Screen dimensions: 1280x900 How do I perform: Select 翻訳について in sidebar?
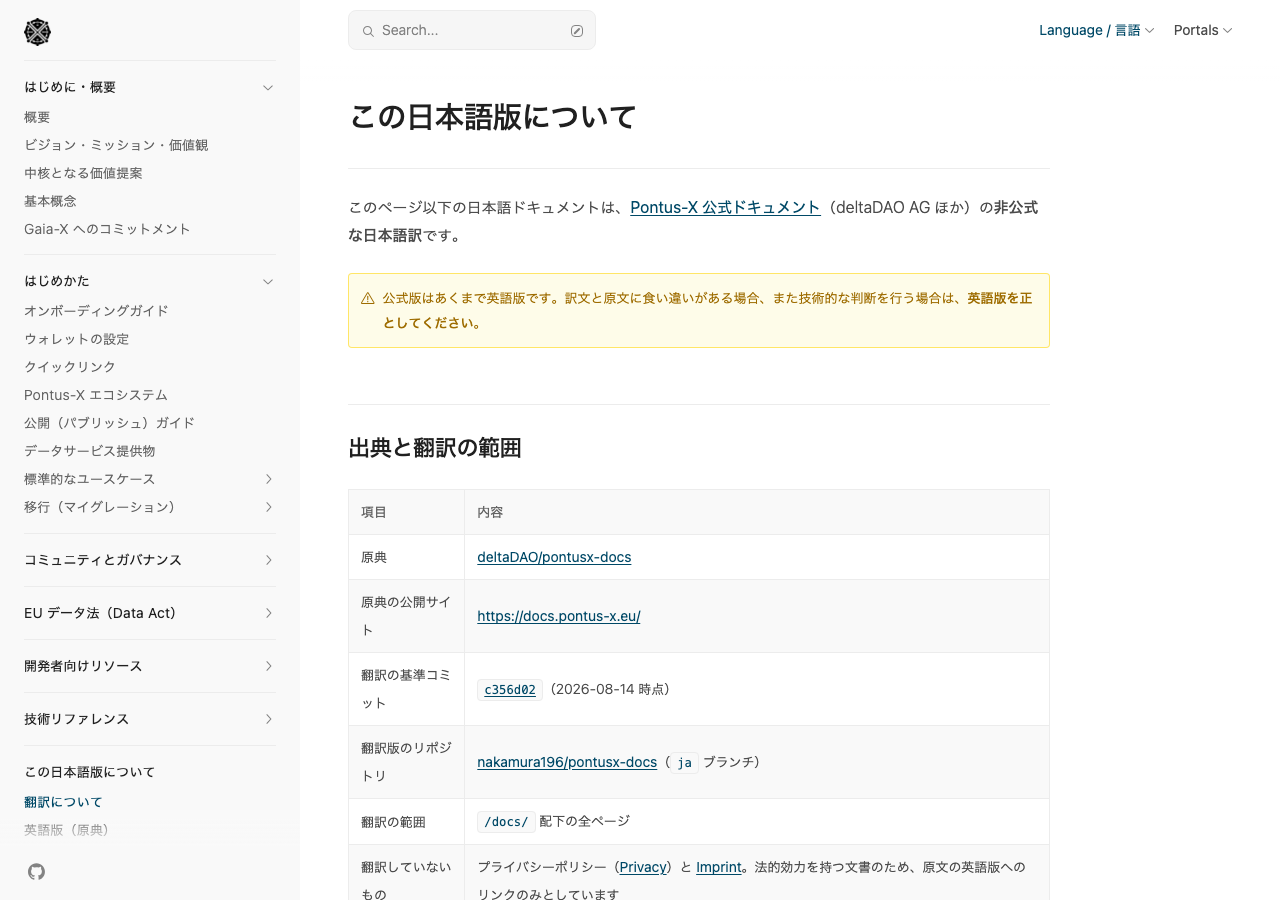63,802
